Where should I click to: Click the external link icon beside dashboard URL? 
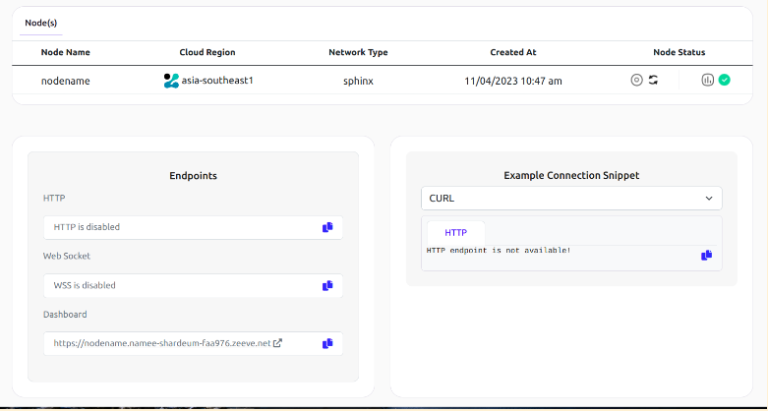coord(278,343)
